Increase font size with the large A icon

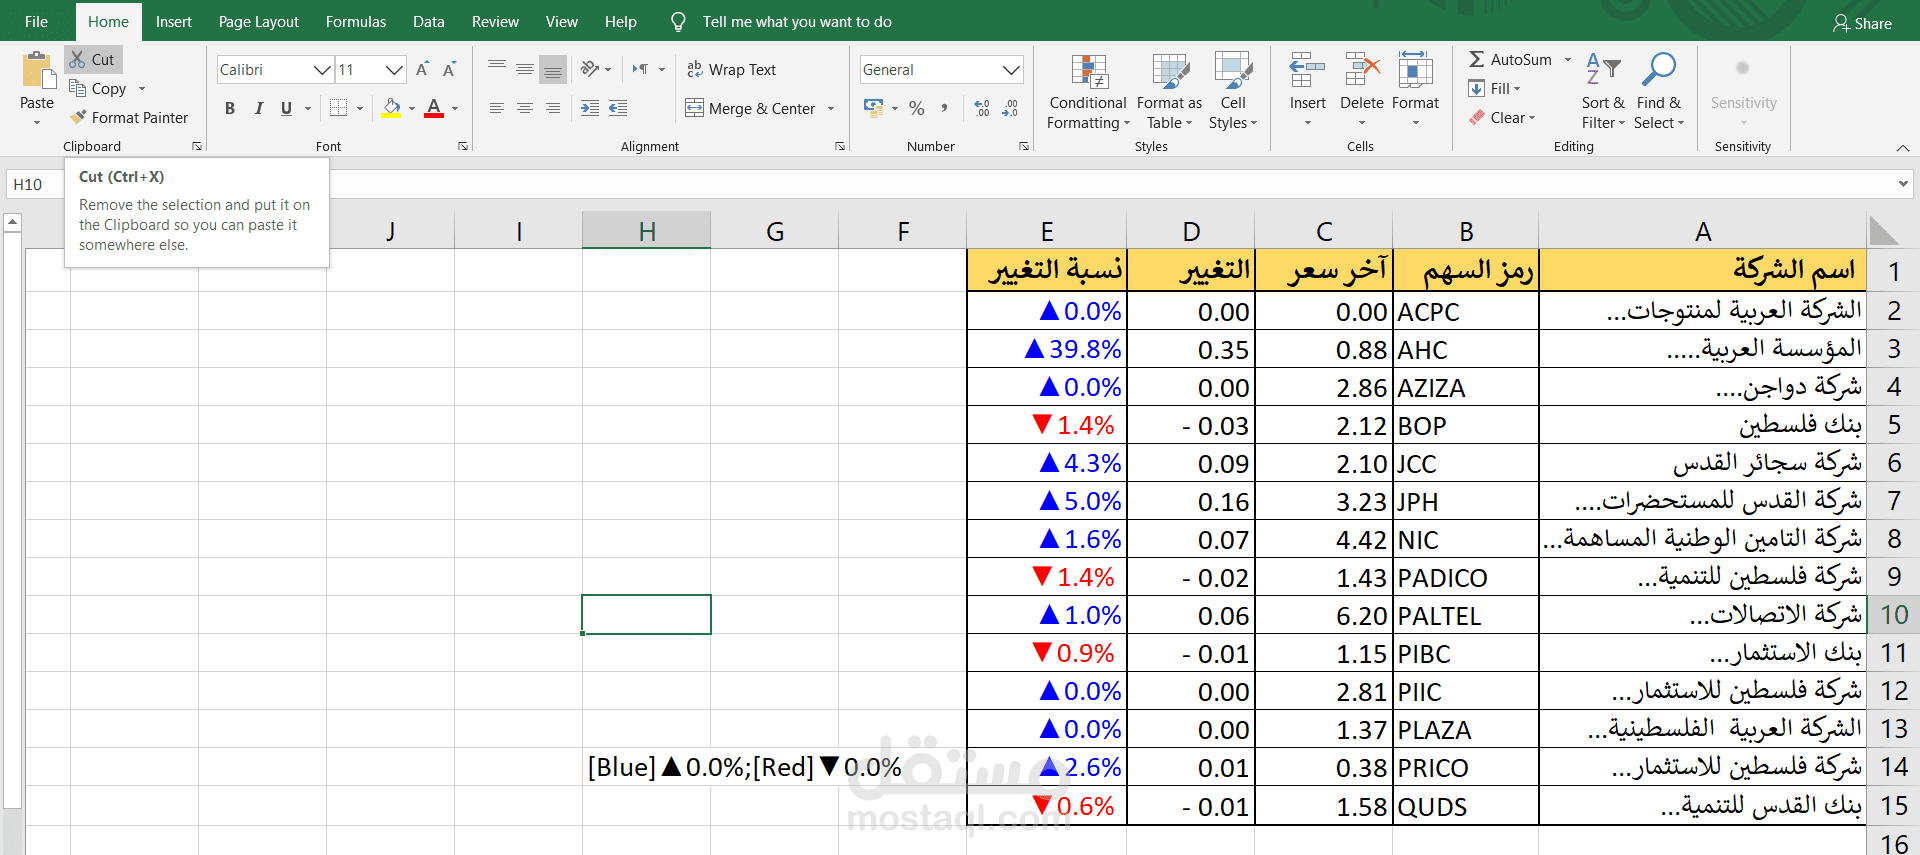423,69
